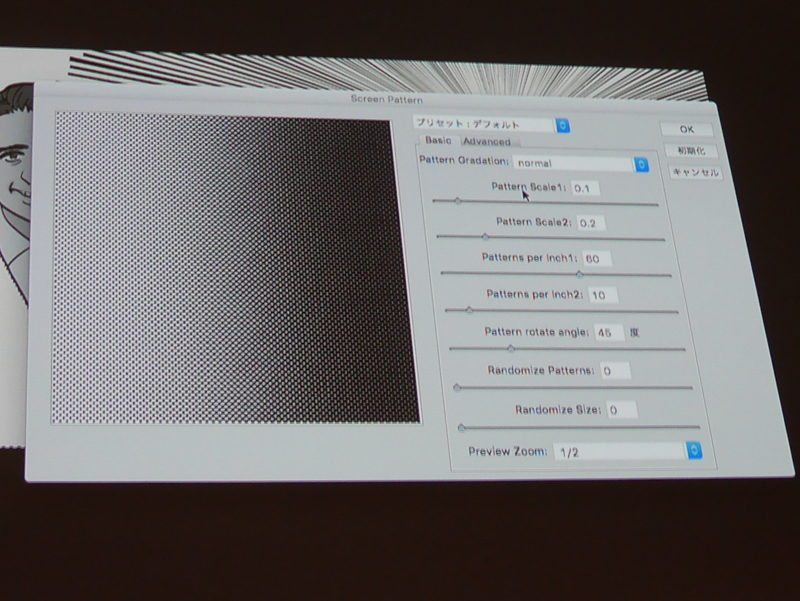The image size is (800, 601).
Task: Click the キャンセル cancel button
Action: coord(695,172)
